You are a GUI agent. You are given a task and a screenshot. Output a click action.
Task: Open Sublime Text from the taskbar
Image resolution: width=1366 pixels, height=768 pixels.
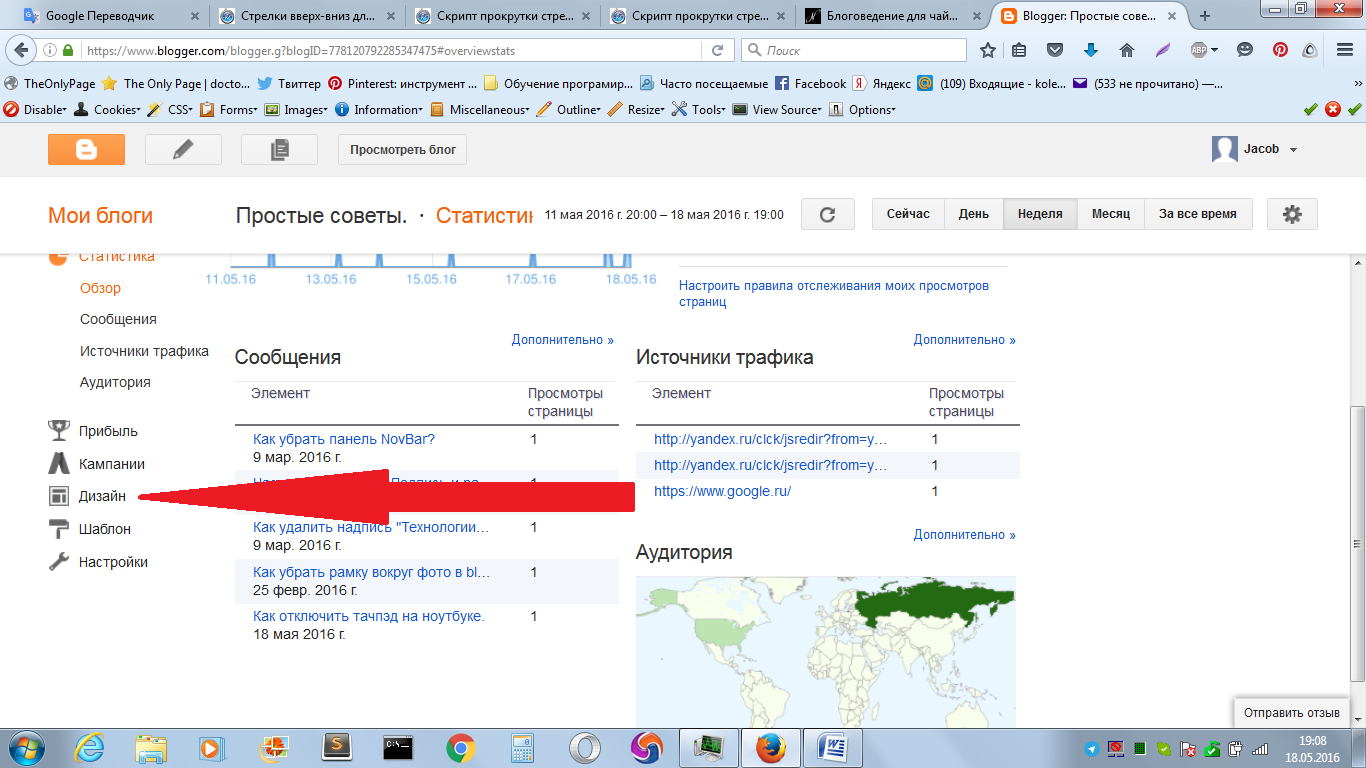pos(338,748)
